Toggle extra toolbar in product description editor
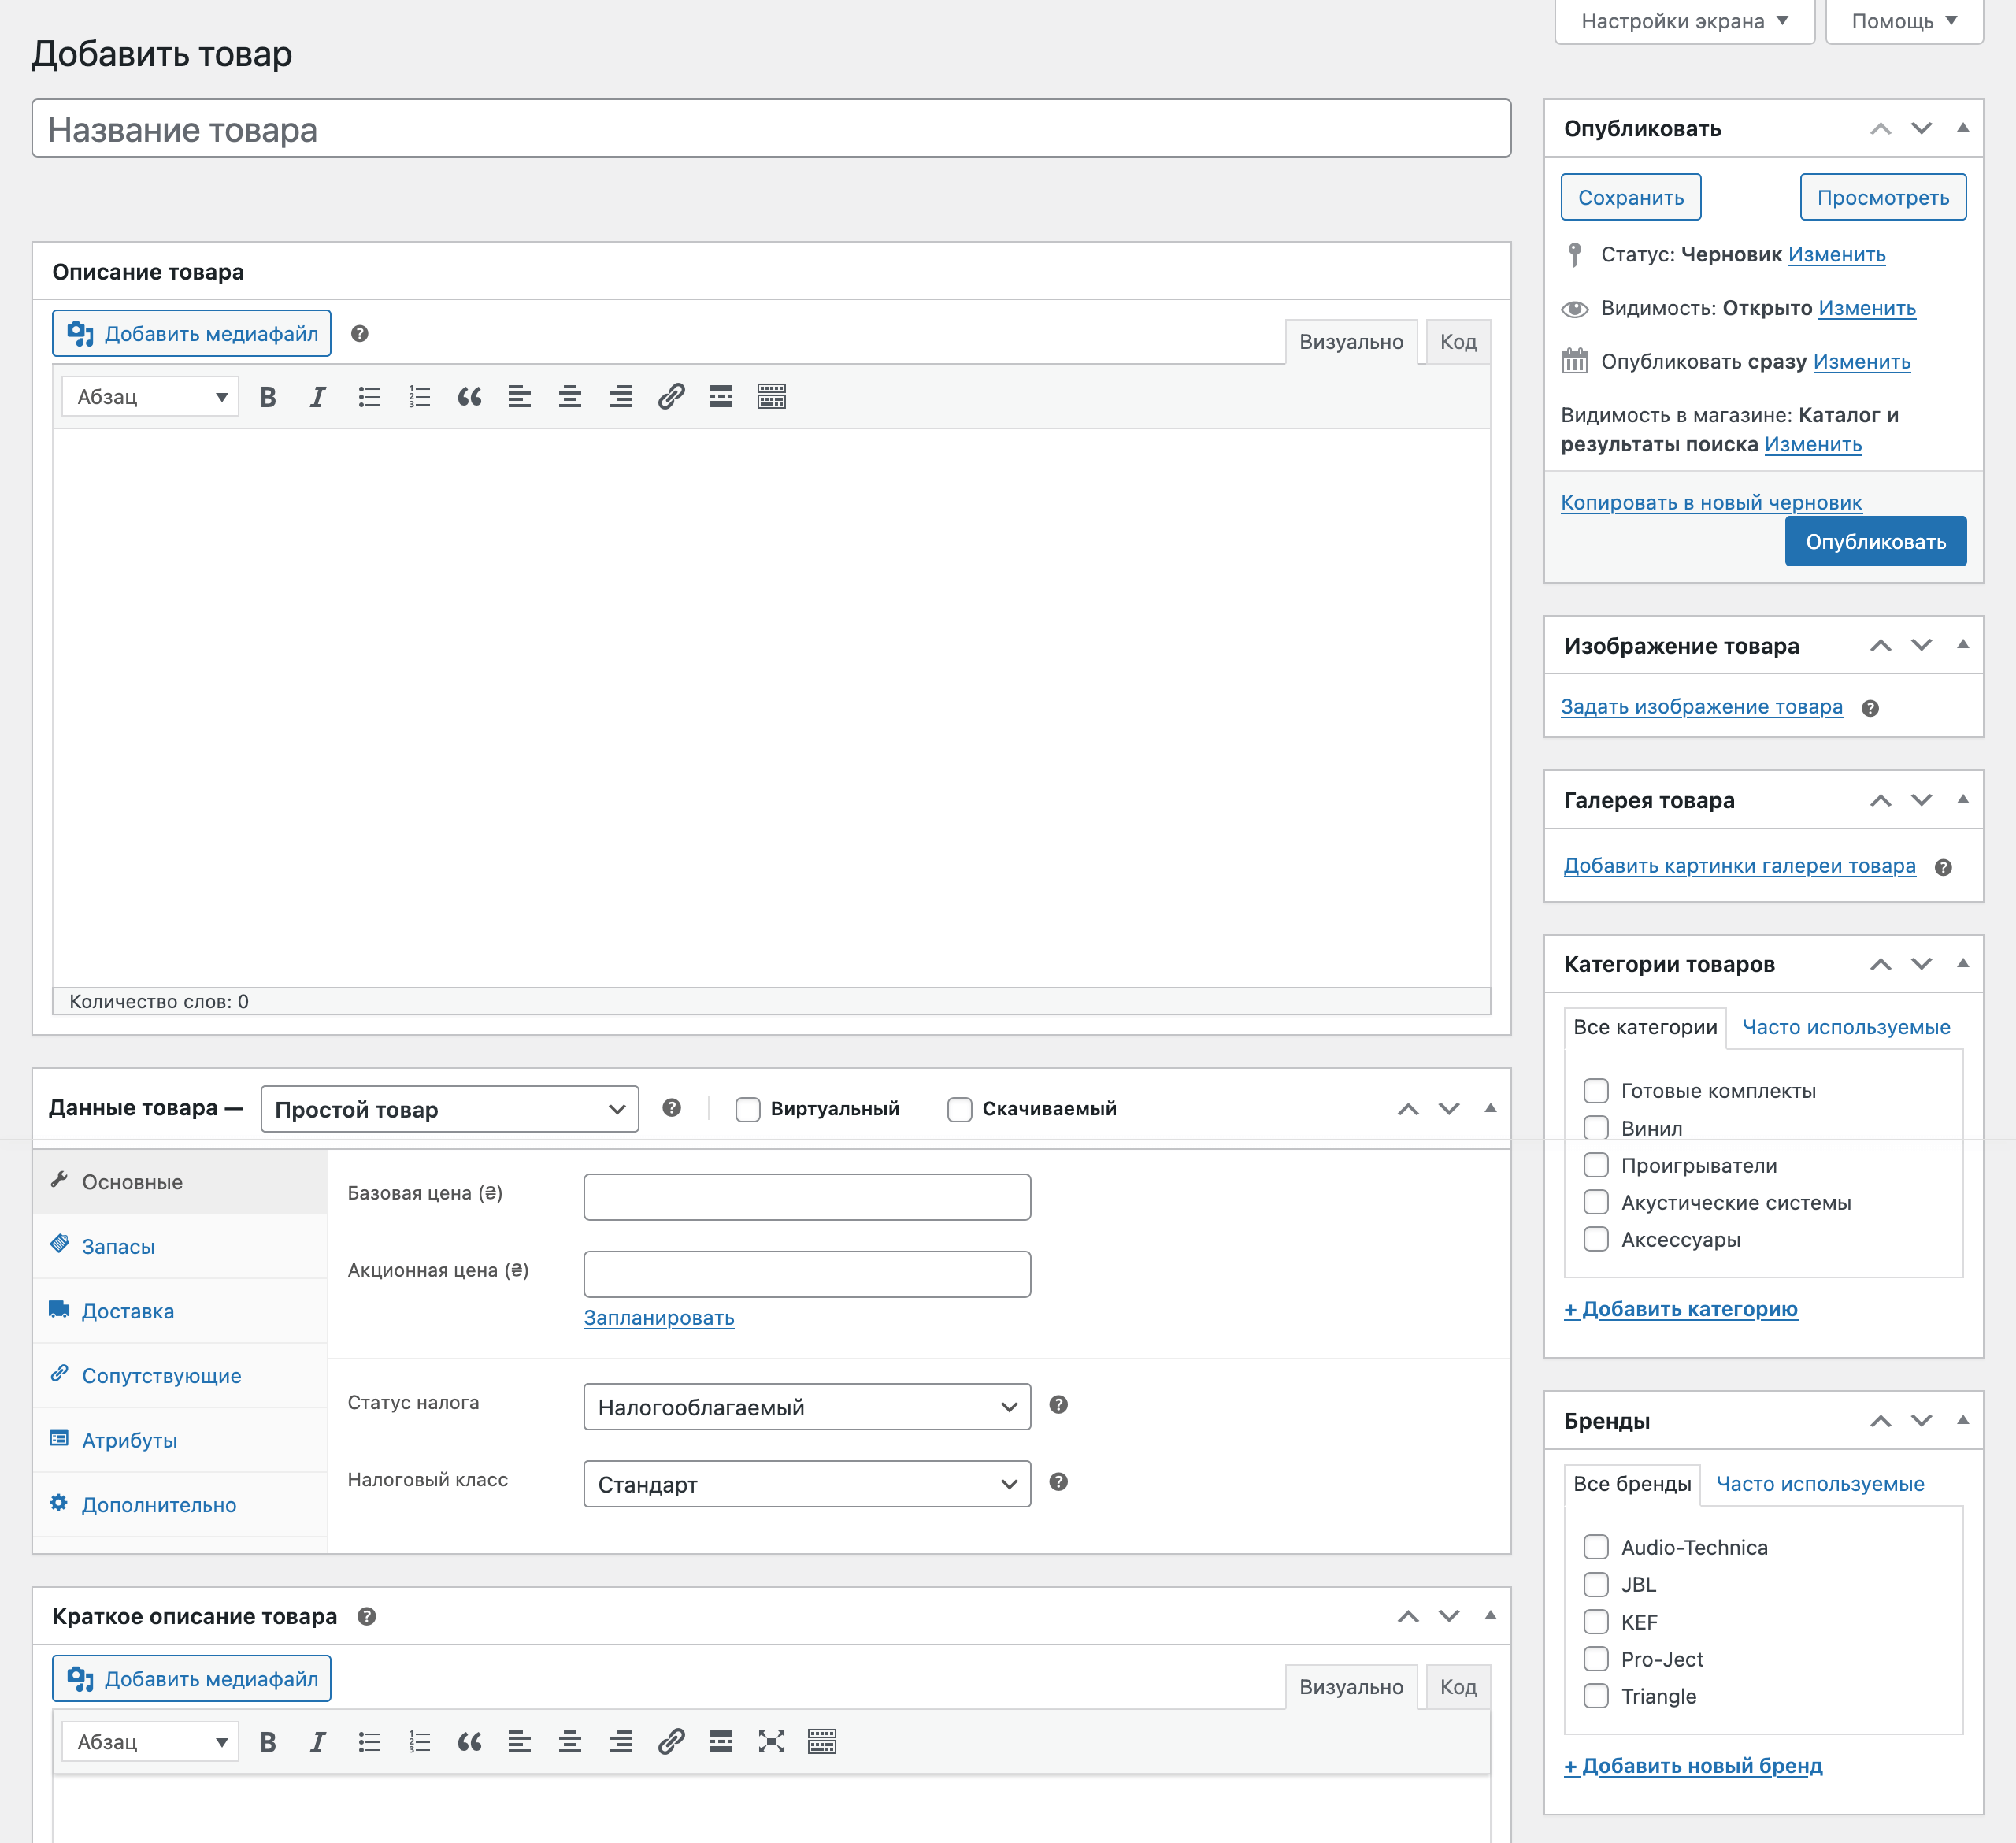Screen dimensions: 2016x1843 [x=771, y=397]
